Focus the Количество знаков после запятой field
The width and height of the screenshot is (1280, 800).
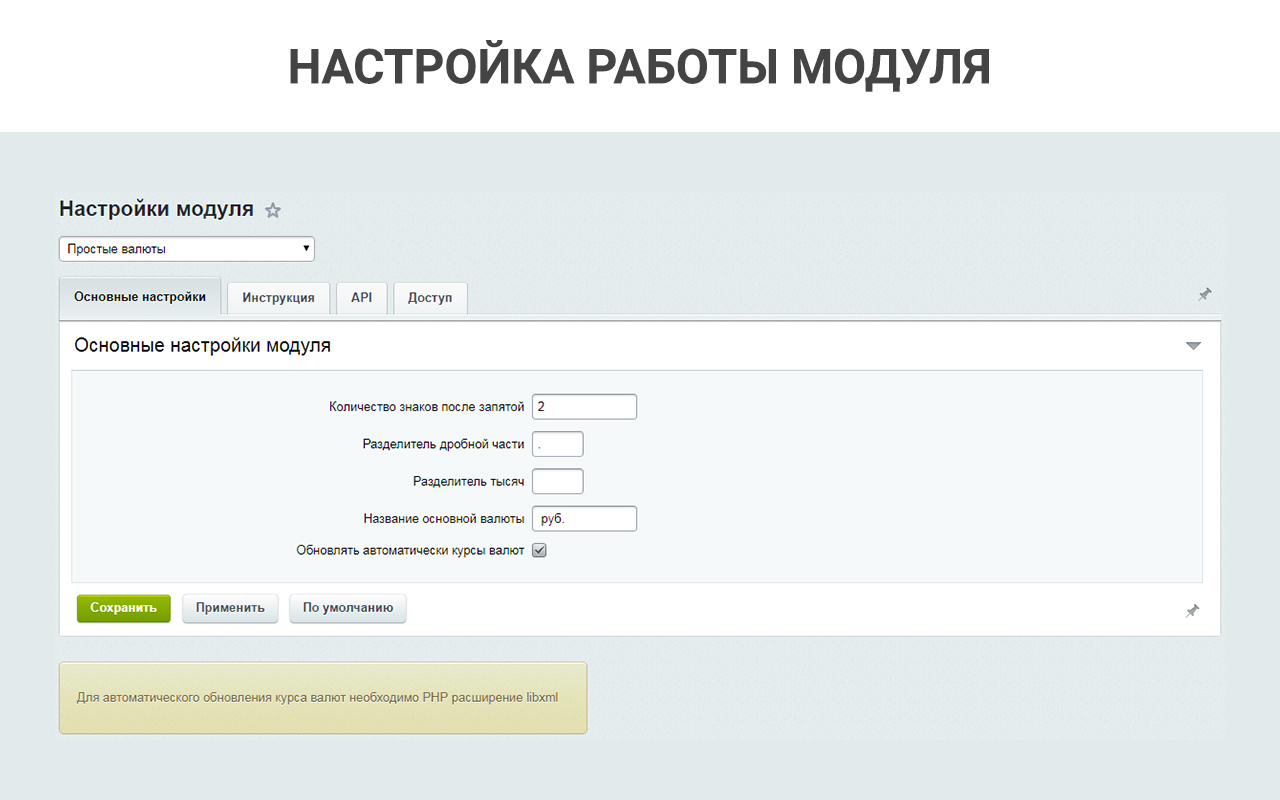[x=584, y=407]
